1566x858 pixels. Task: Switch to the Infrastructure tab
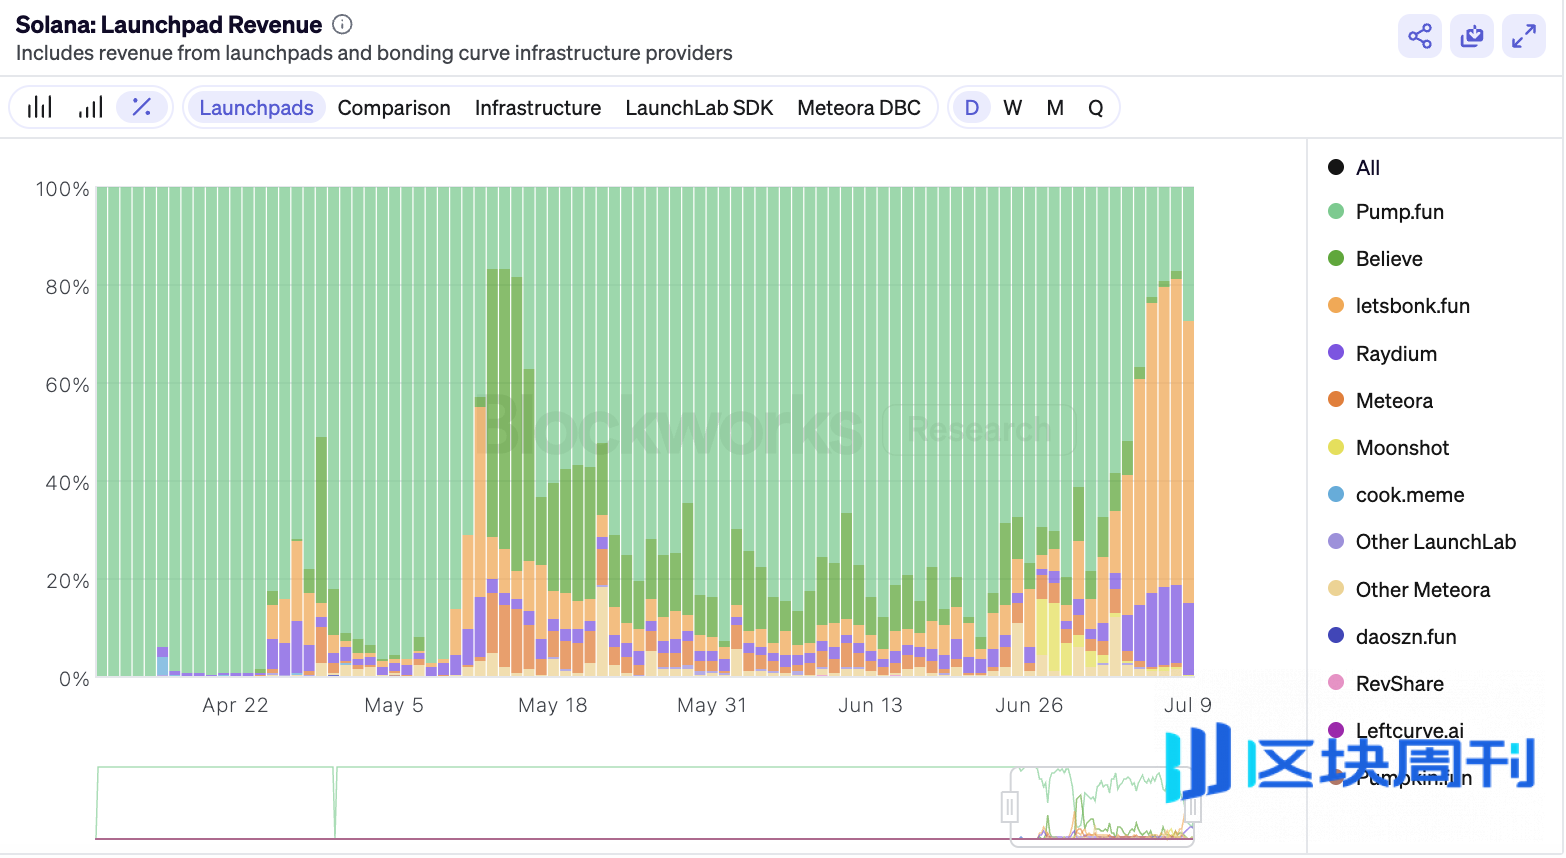pos(538,107)
